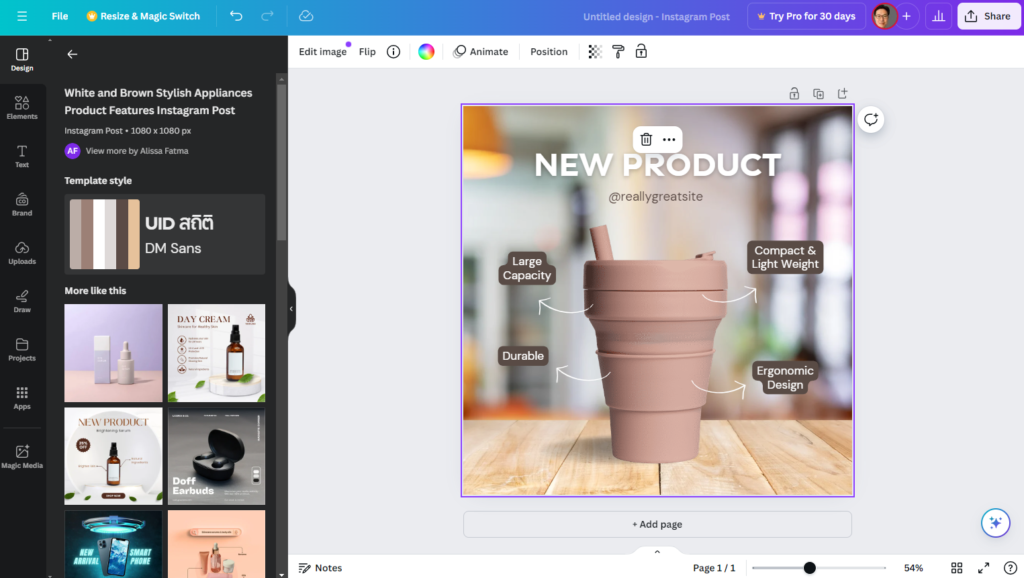Image resolution: width=1024 pixels, height=578 pixels.
Task: Click the Undo arrow
Action: click(236, 16)
